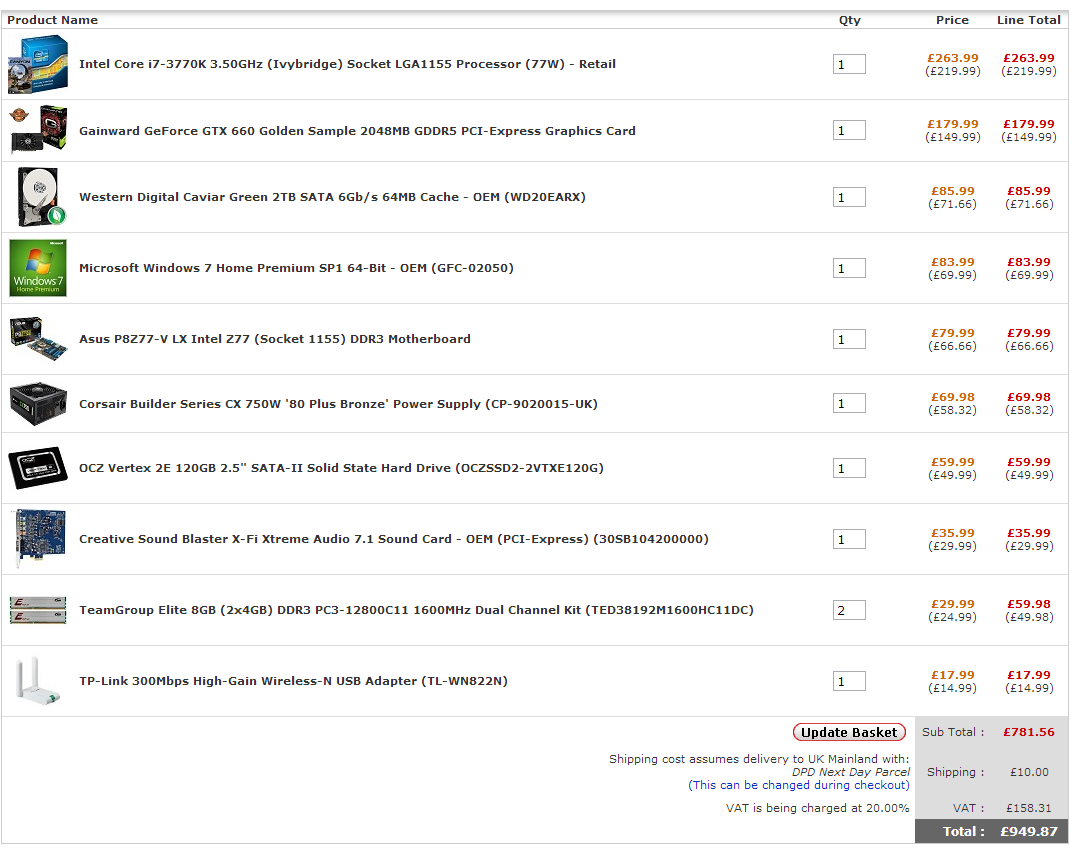Open the Asus P8Z77-V LX motherboard link

(274, 339)
